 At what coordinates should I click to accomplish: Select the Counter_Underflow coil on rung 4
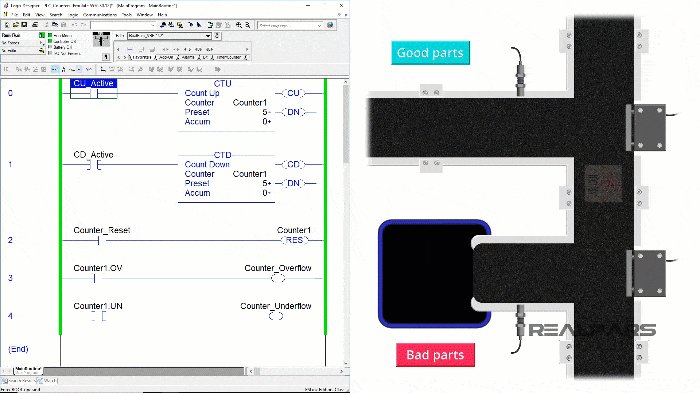[x=276, y=316]
